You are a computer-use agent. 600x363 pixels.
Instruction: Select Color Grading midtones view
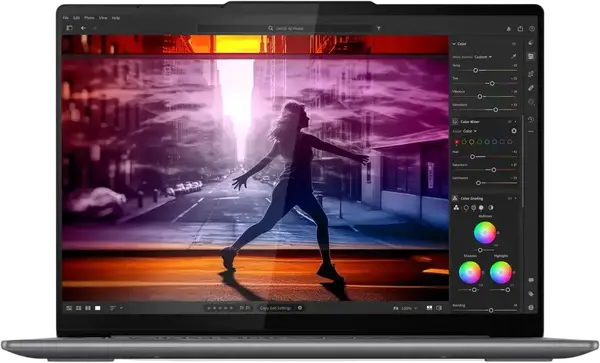coord(474,208)
